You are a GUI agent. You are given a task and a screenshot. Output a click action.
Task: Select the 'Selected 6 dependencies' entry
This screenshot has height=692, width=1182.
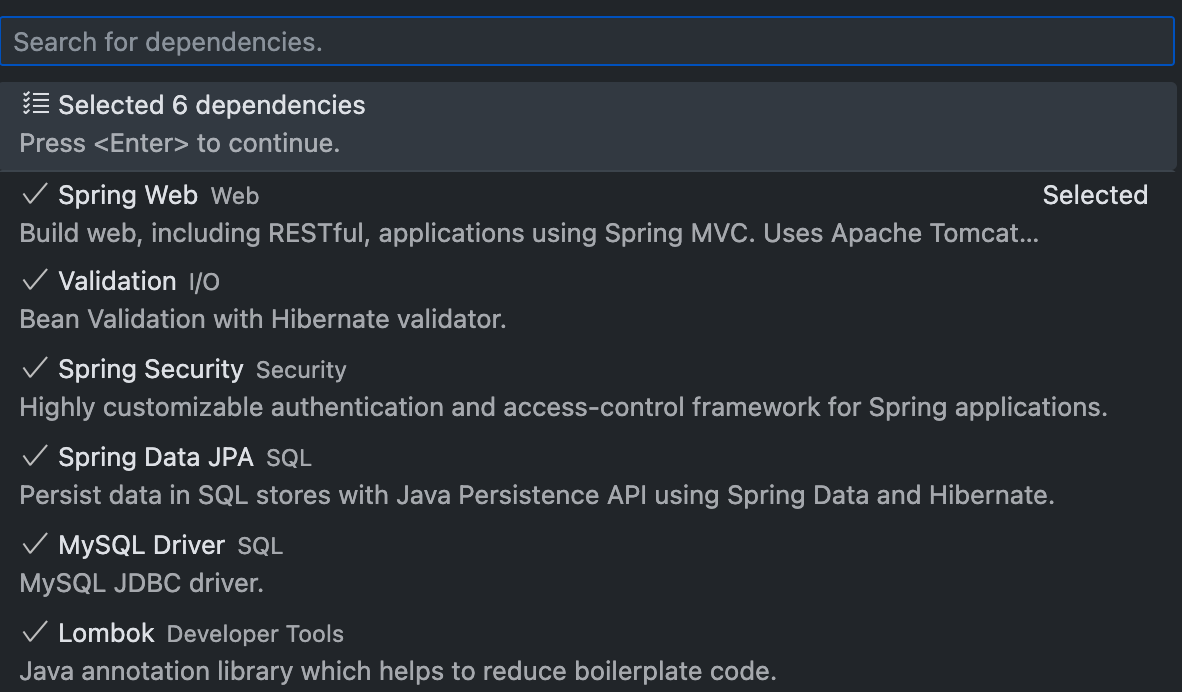click(212, 105)
